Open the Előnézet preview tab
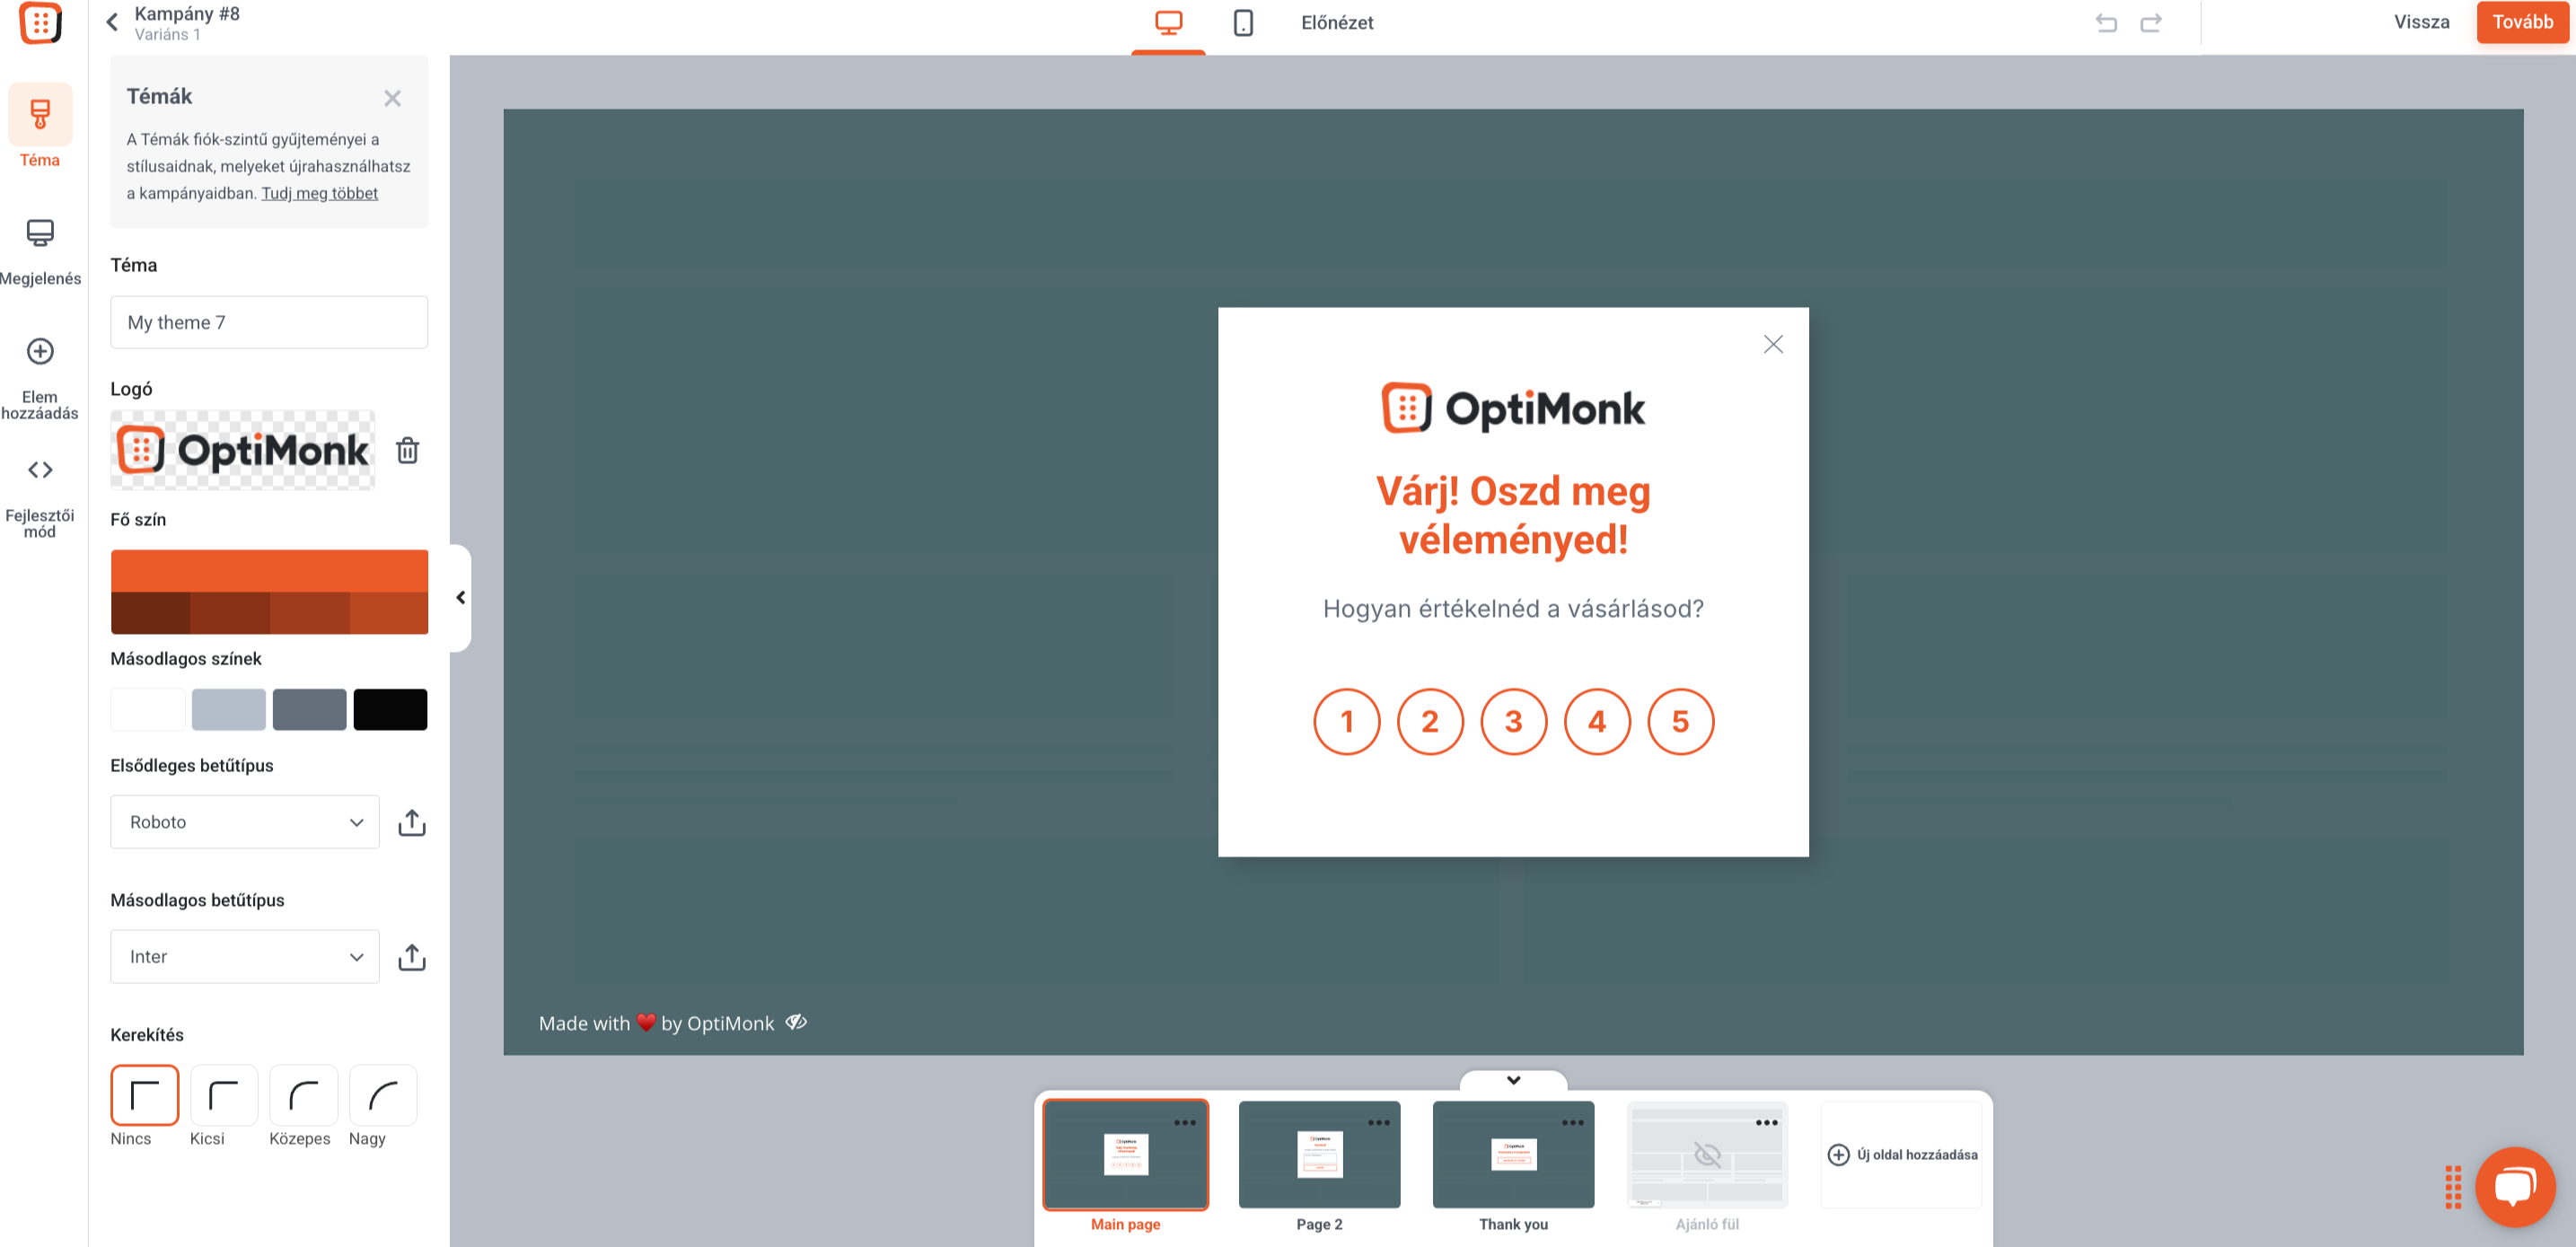The height and width of the screenshot is (1247, 2576). point(1337,23)
